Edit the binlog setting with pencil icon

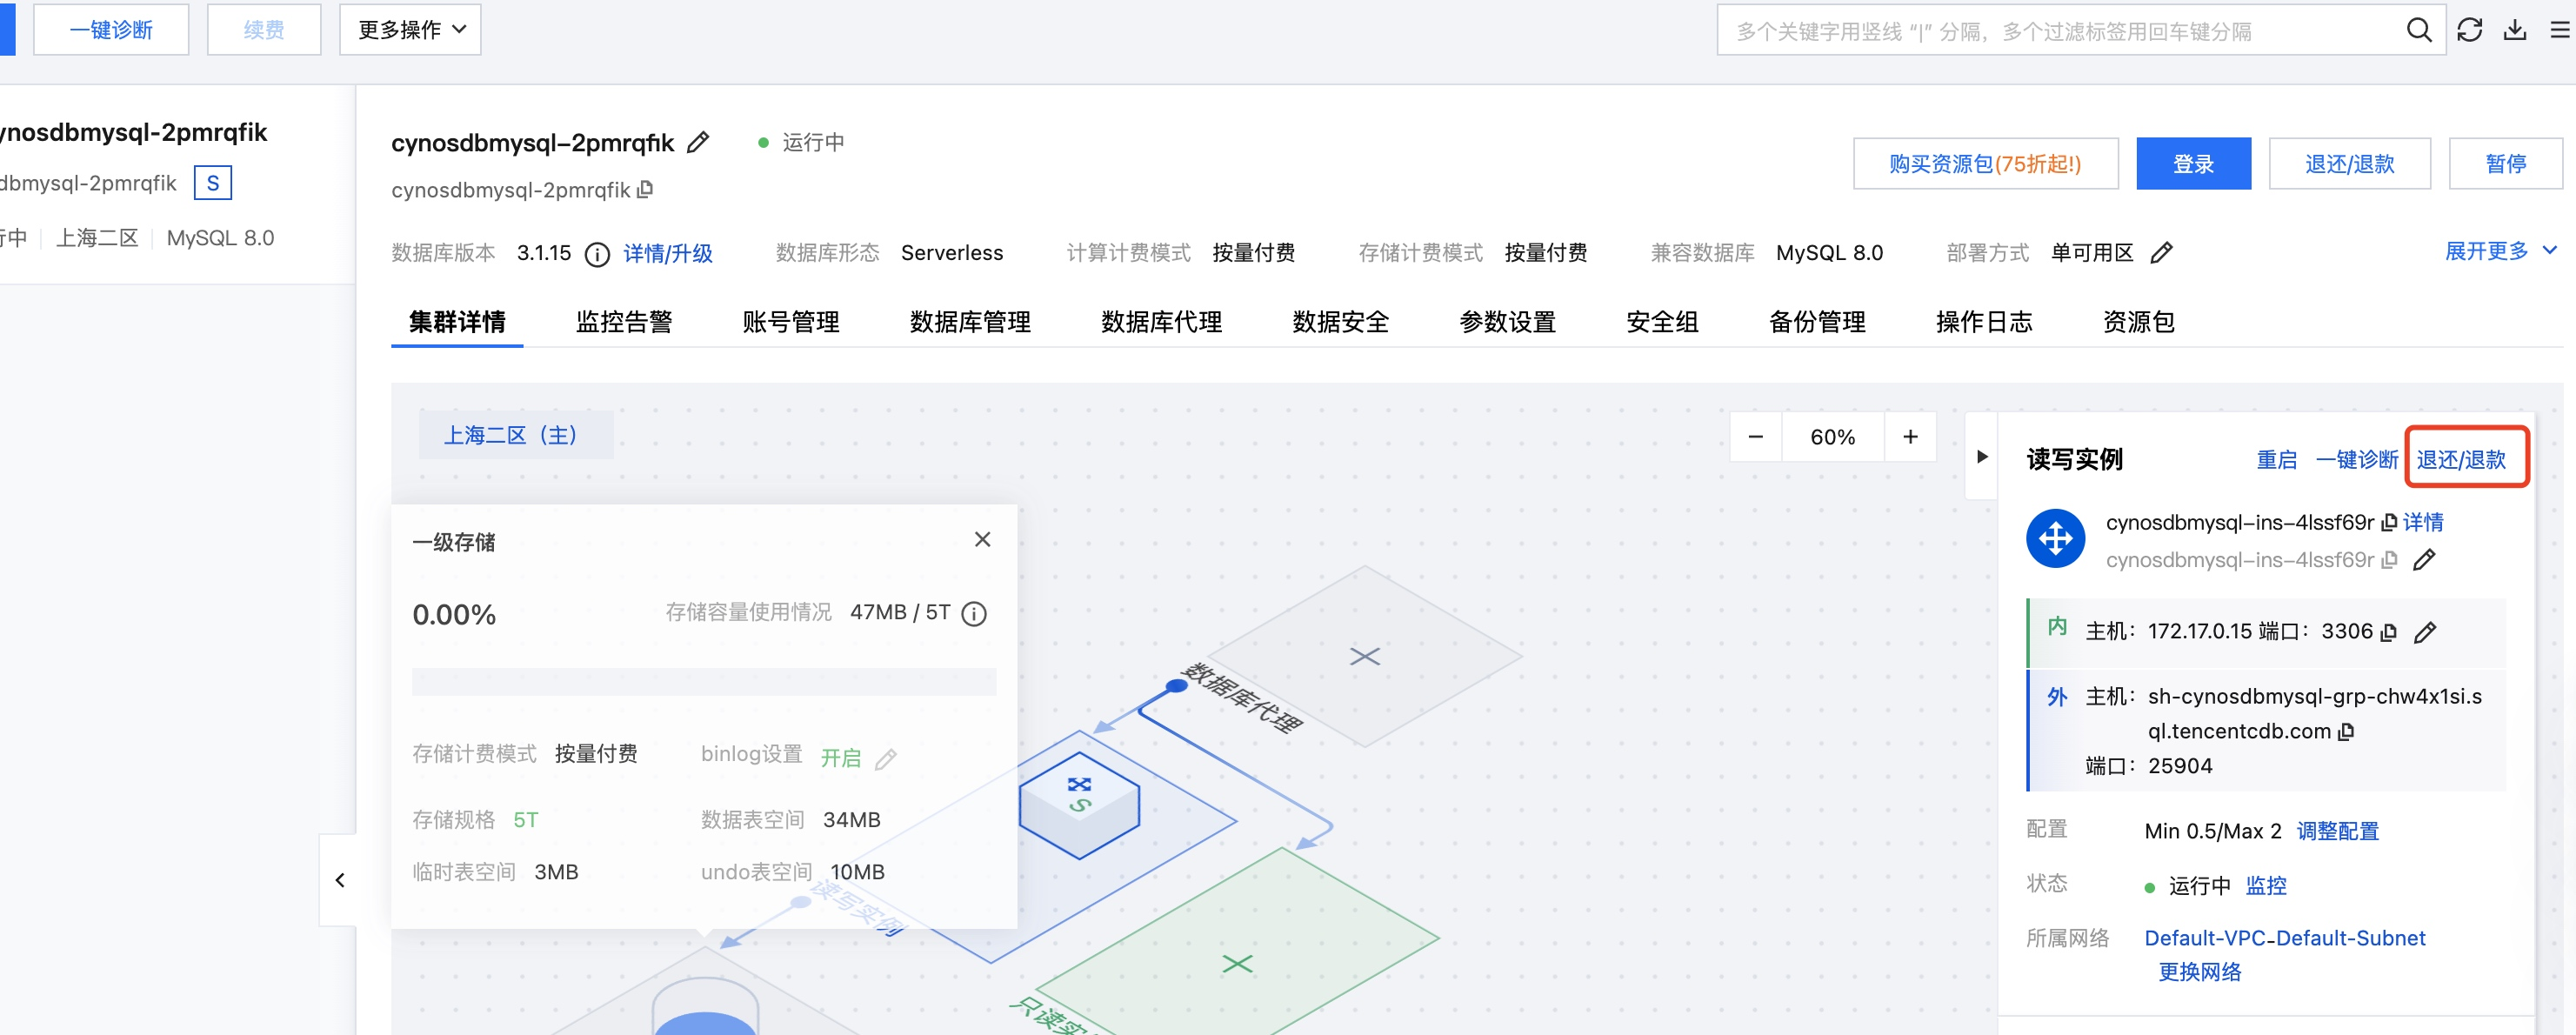pos(886,759)
